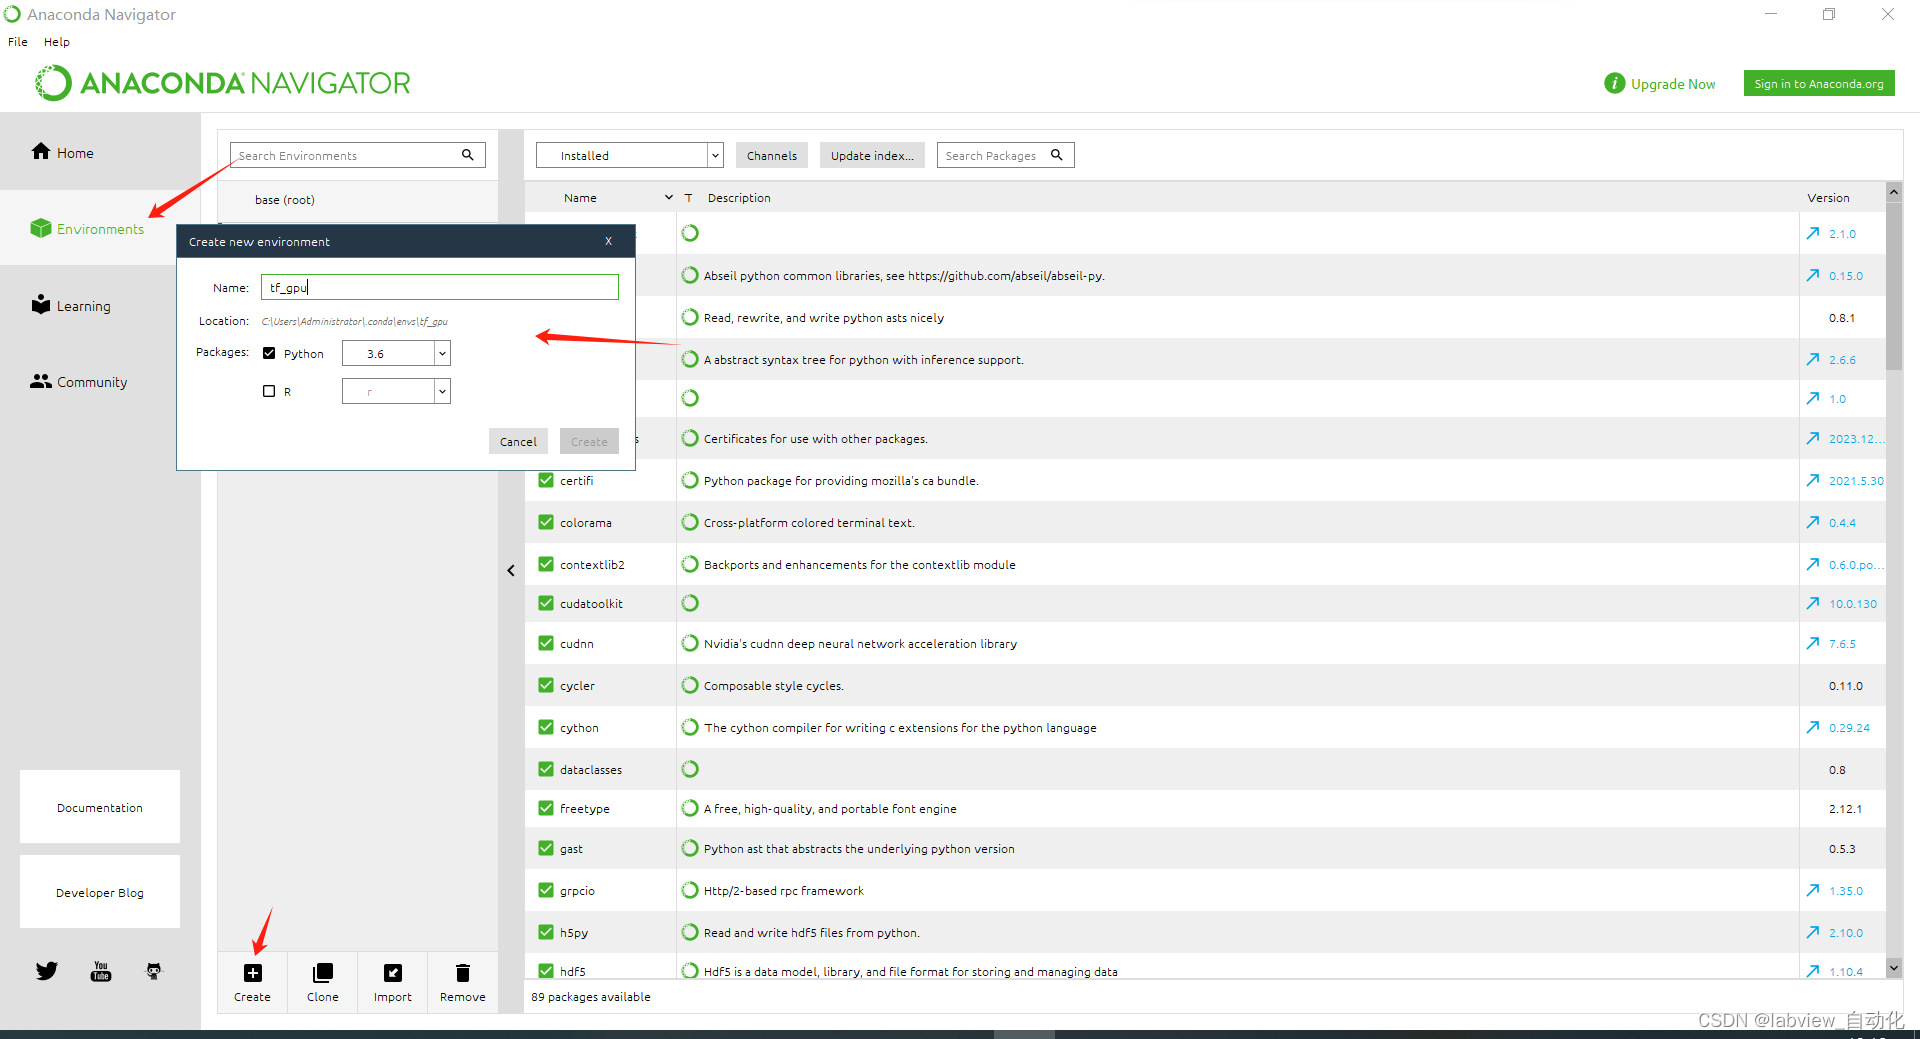Open the Learning section
The width and height of the screenshot is (1920, 1039).
(71, 305)
